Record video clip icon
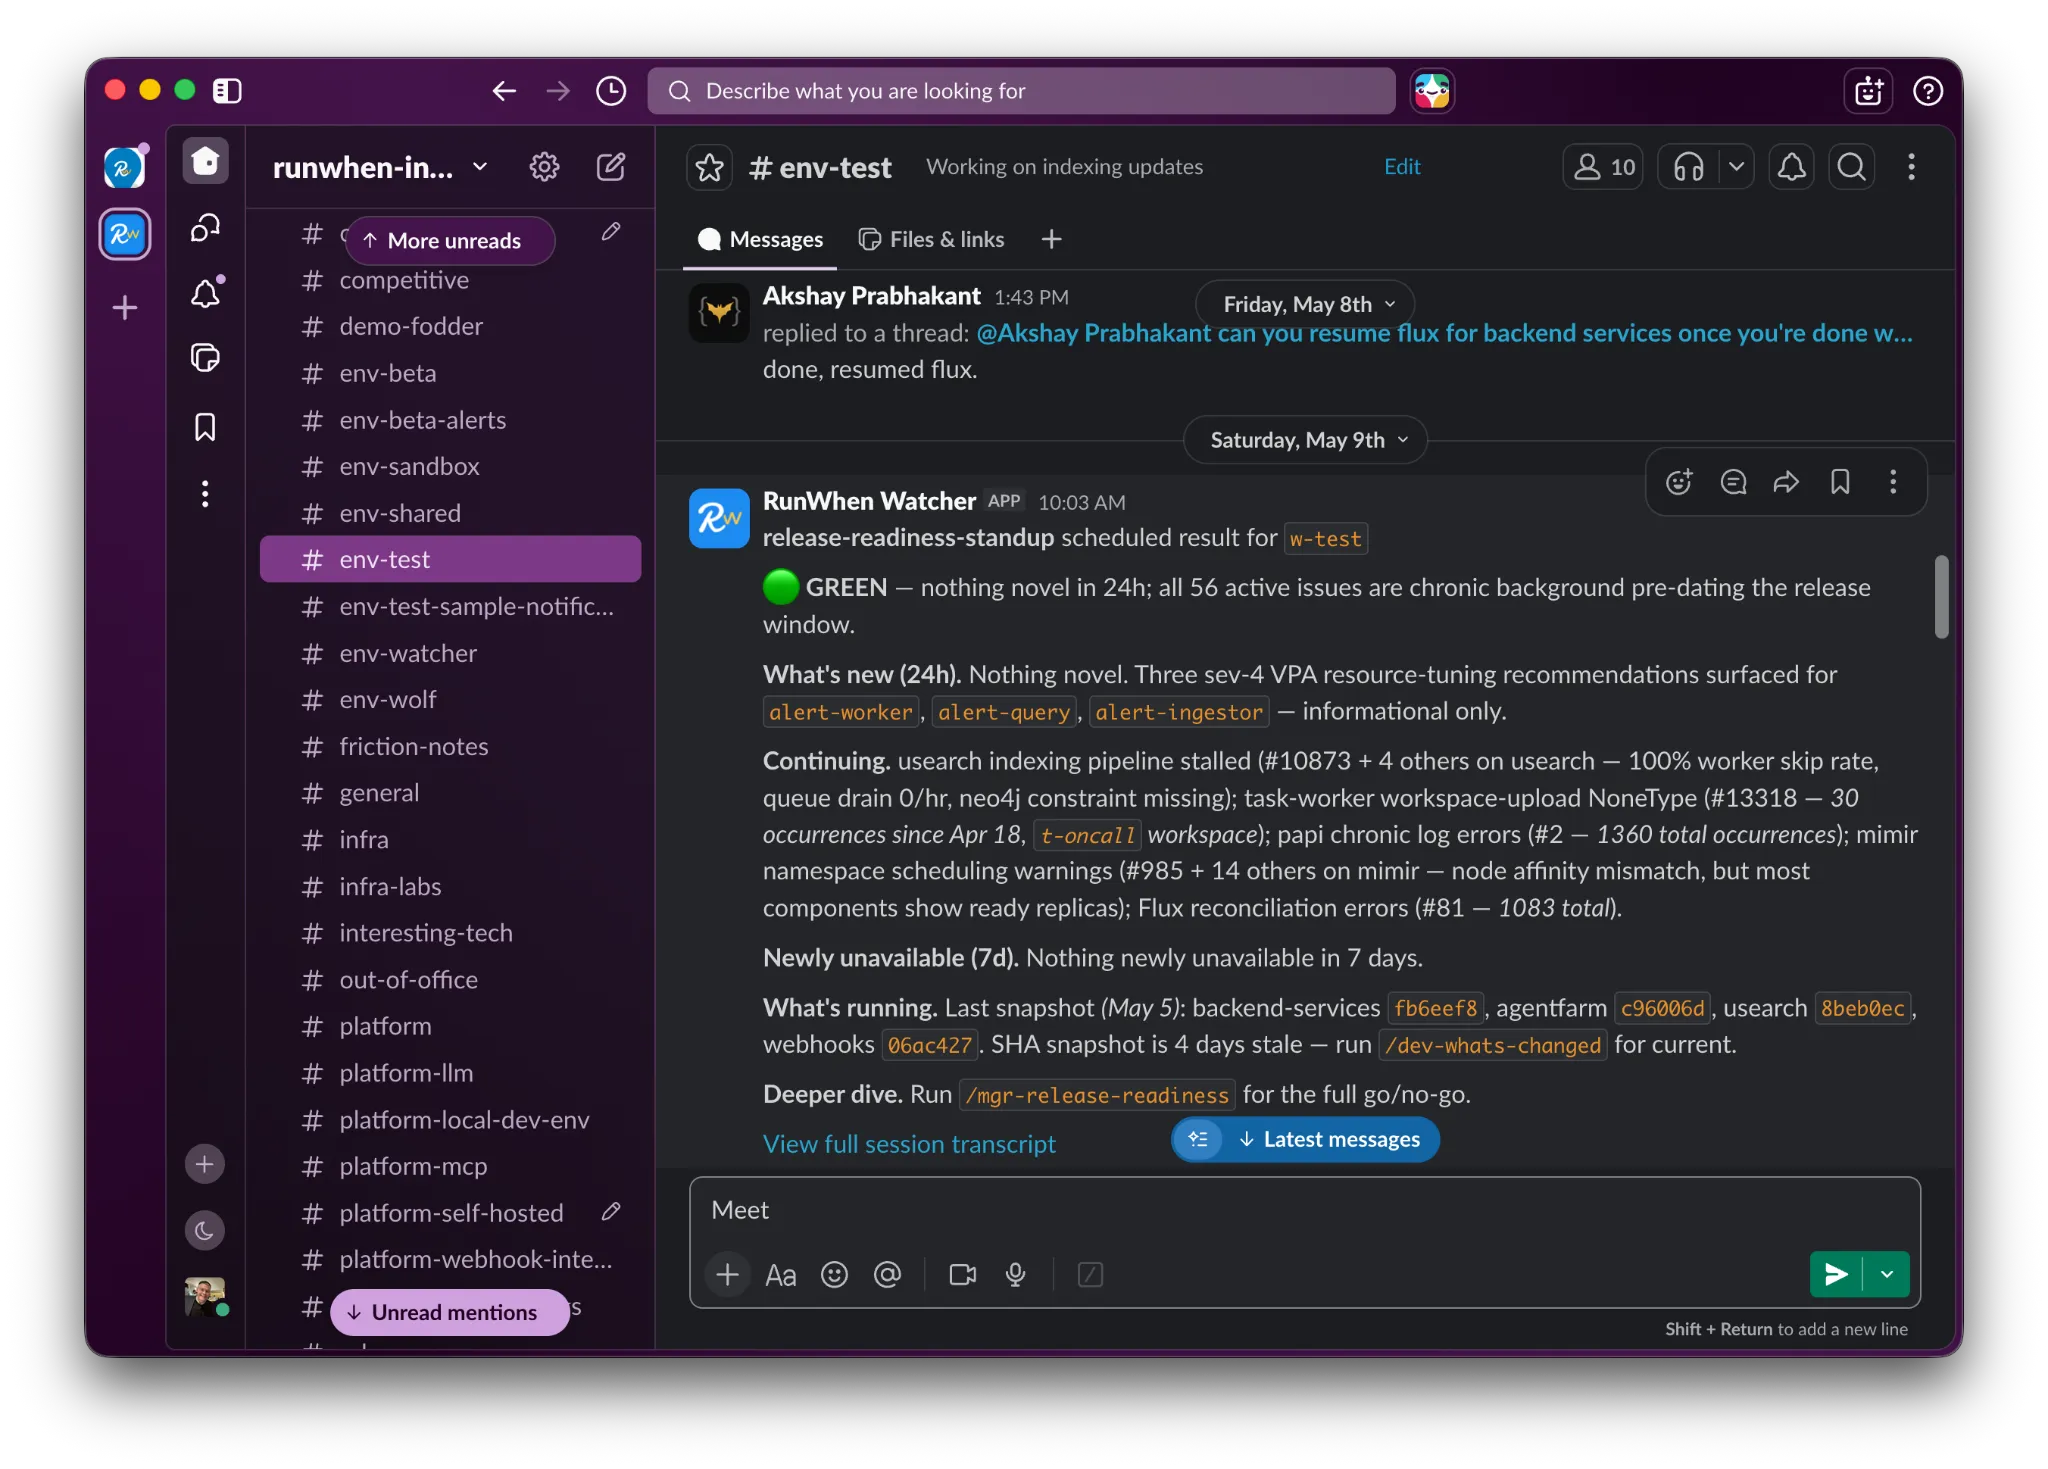This screenshot has width=2048, height=1469. point(962,1275)
